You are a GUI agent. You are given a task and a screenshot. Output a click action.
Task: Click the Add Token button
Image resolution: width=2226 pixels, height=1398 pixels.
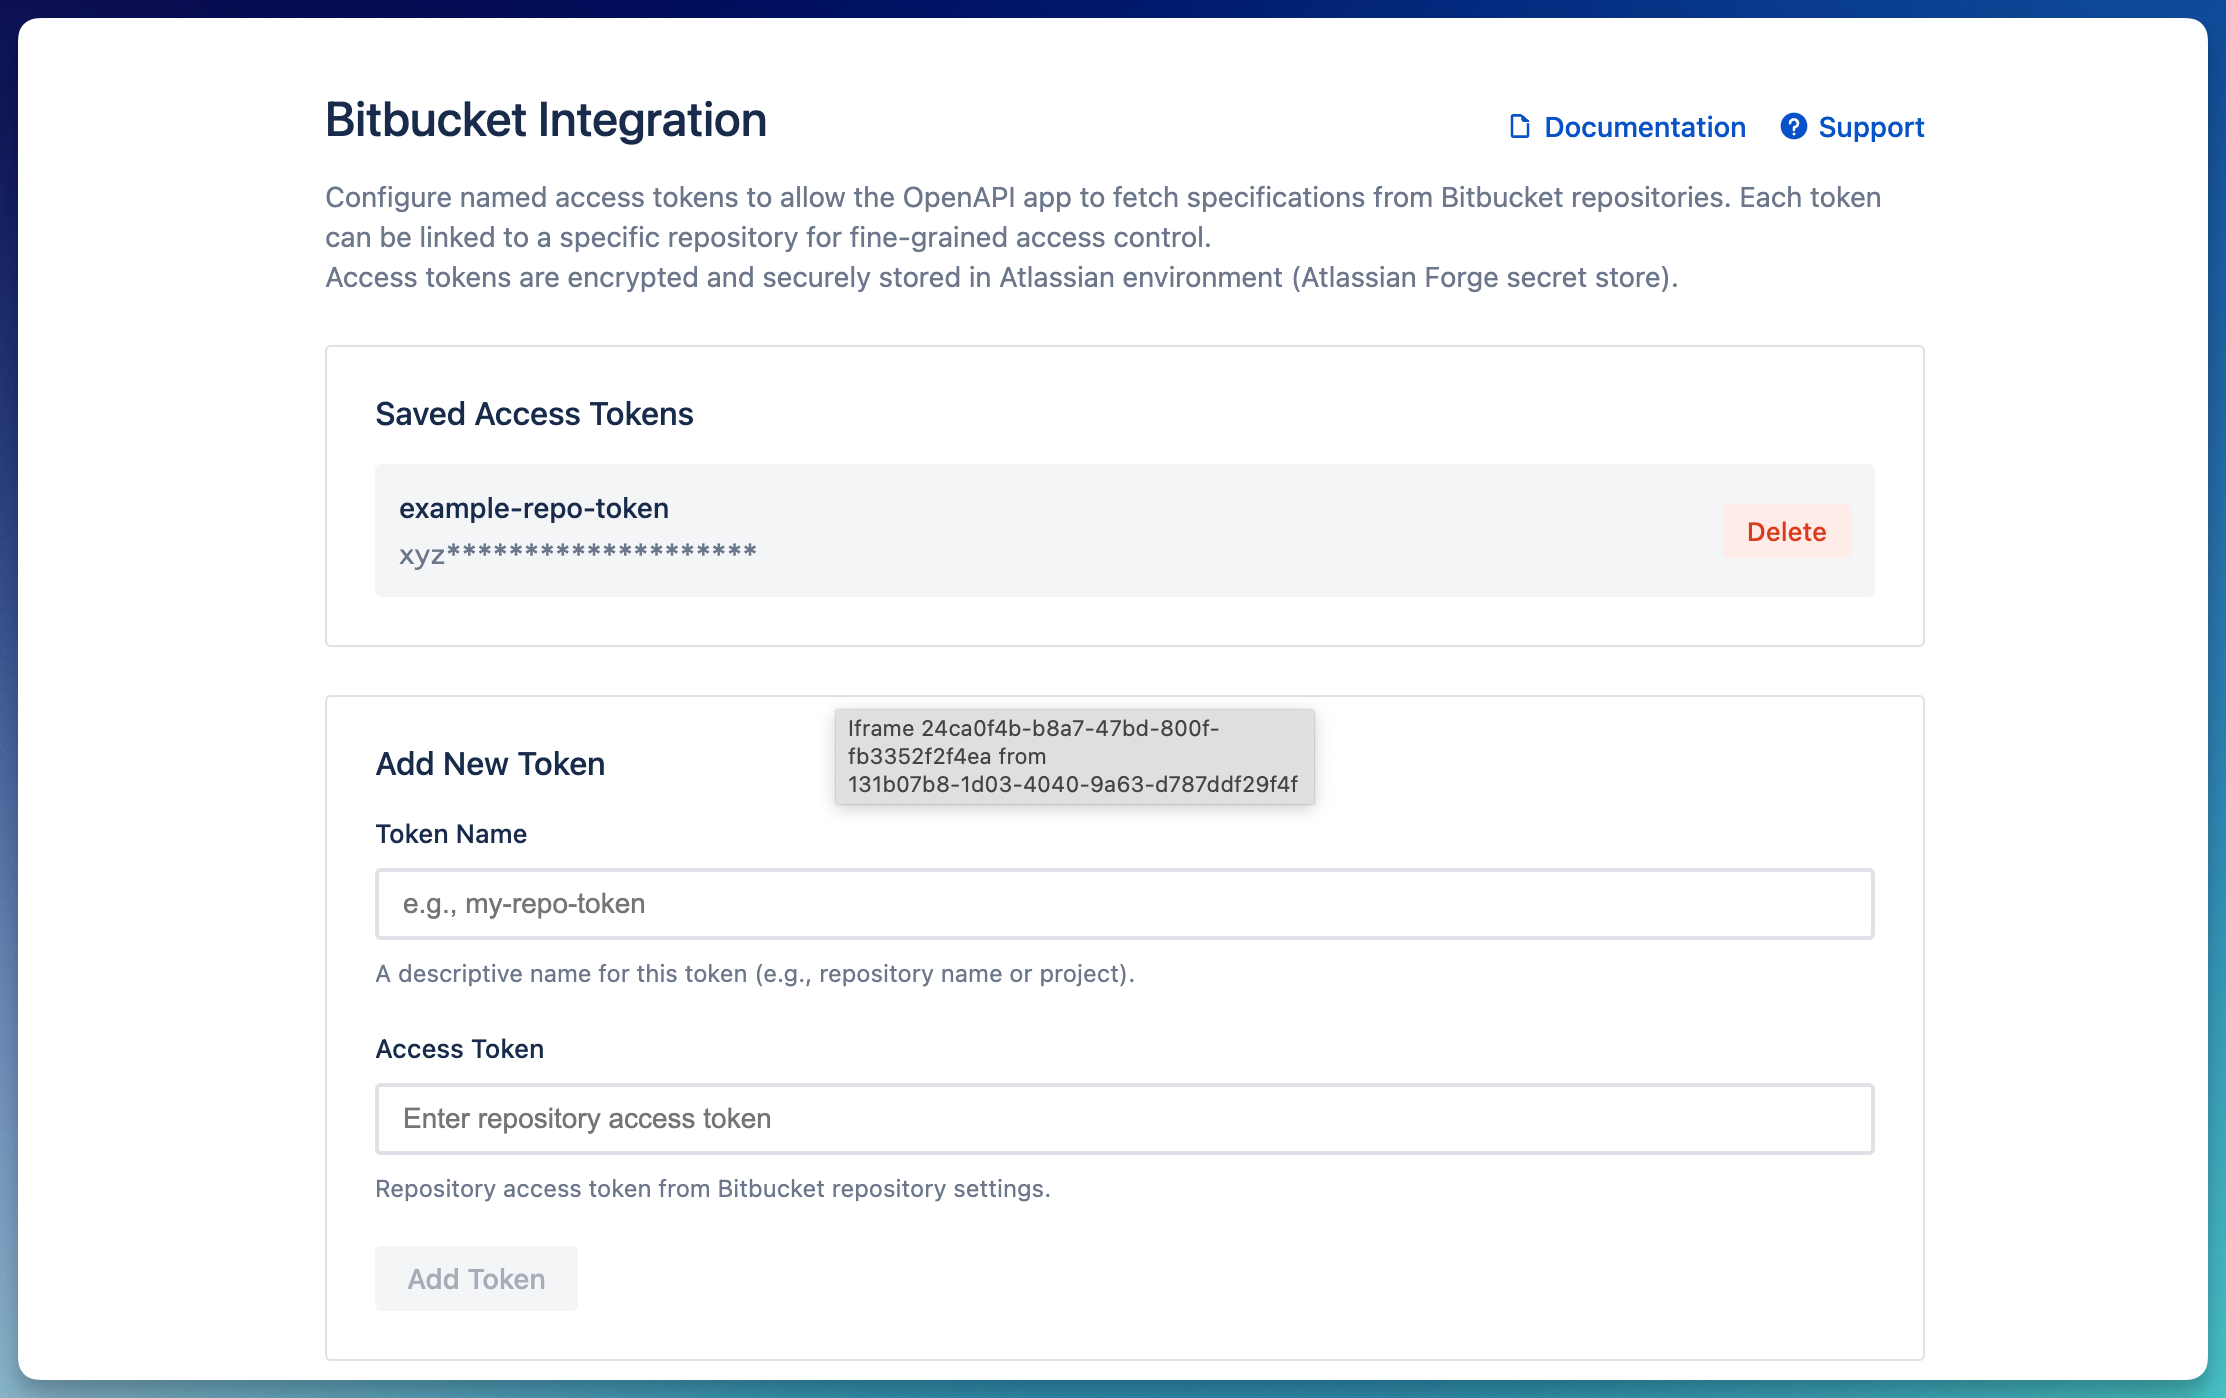(476, 1278)
